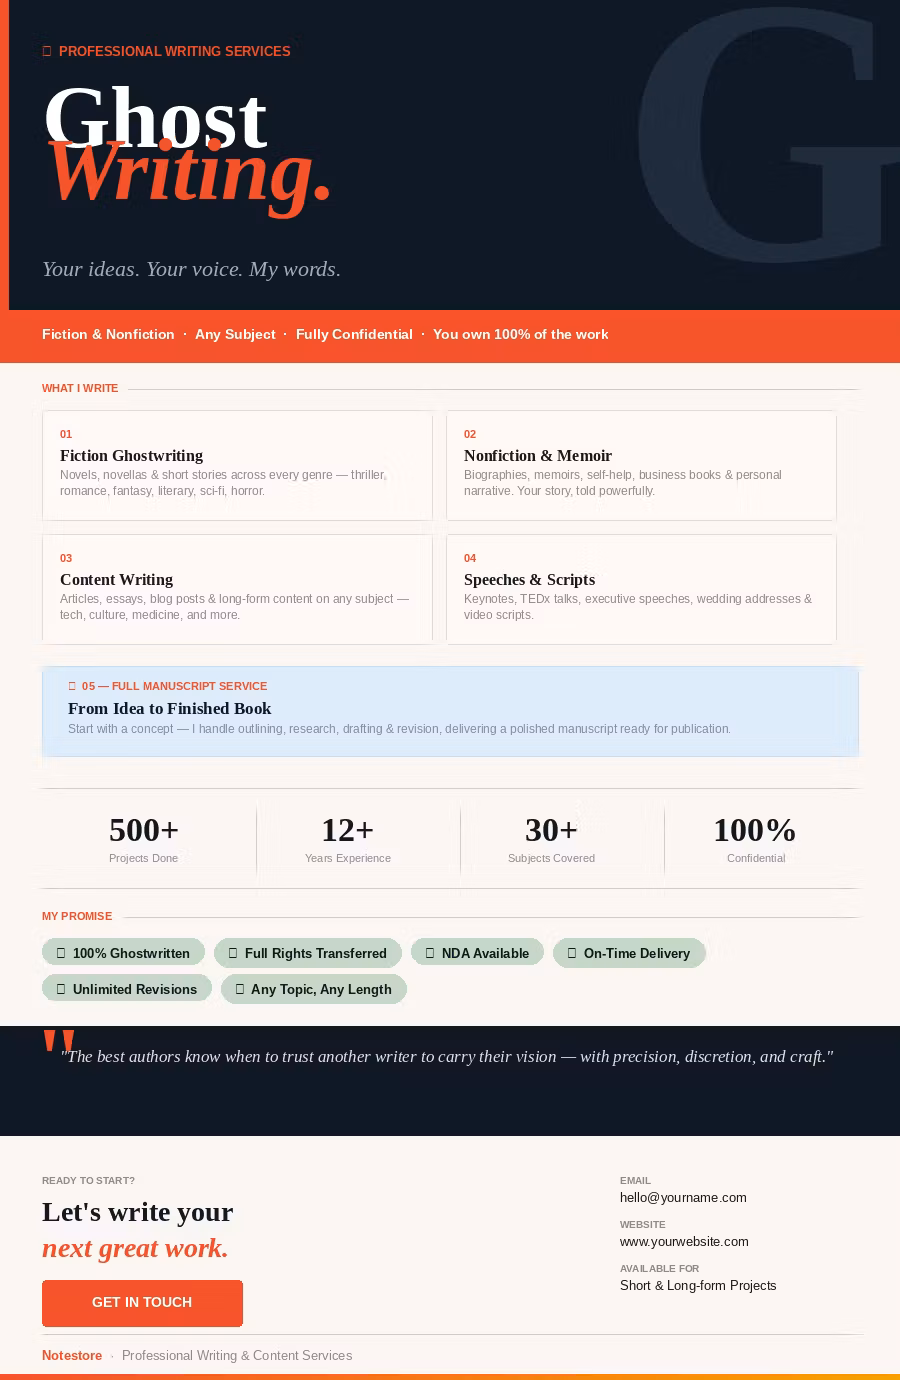The image size is (900, 1380).
Task: Click the icon before Professional Writing Services
Action: 47,52
